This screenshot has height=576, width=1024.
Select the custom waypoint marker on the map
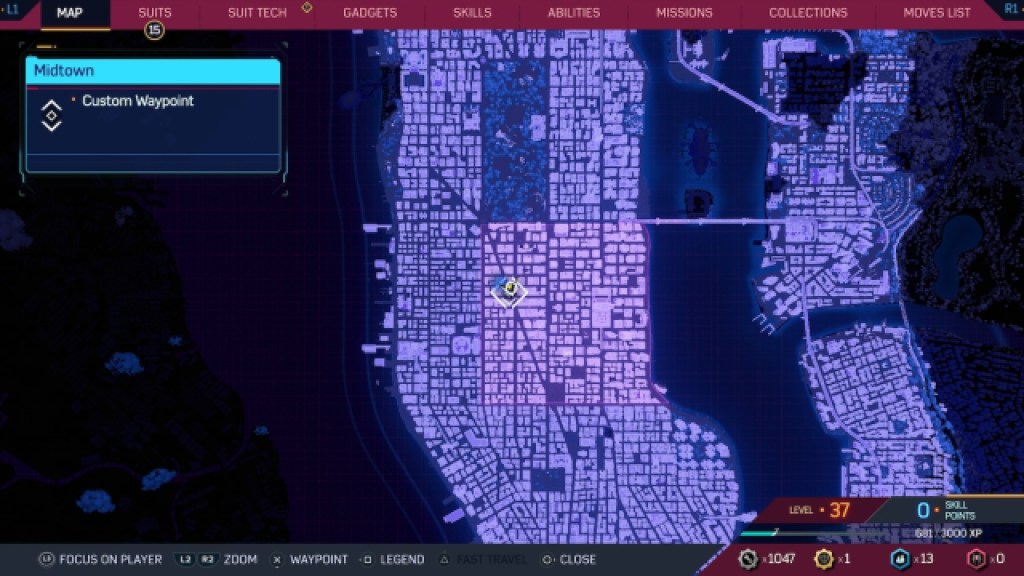507,293
